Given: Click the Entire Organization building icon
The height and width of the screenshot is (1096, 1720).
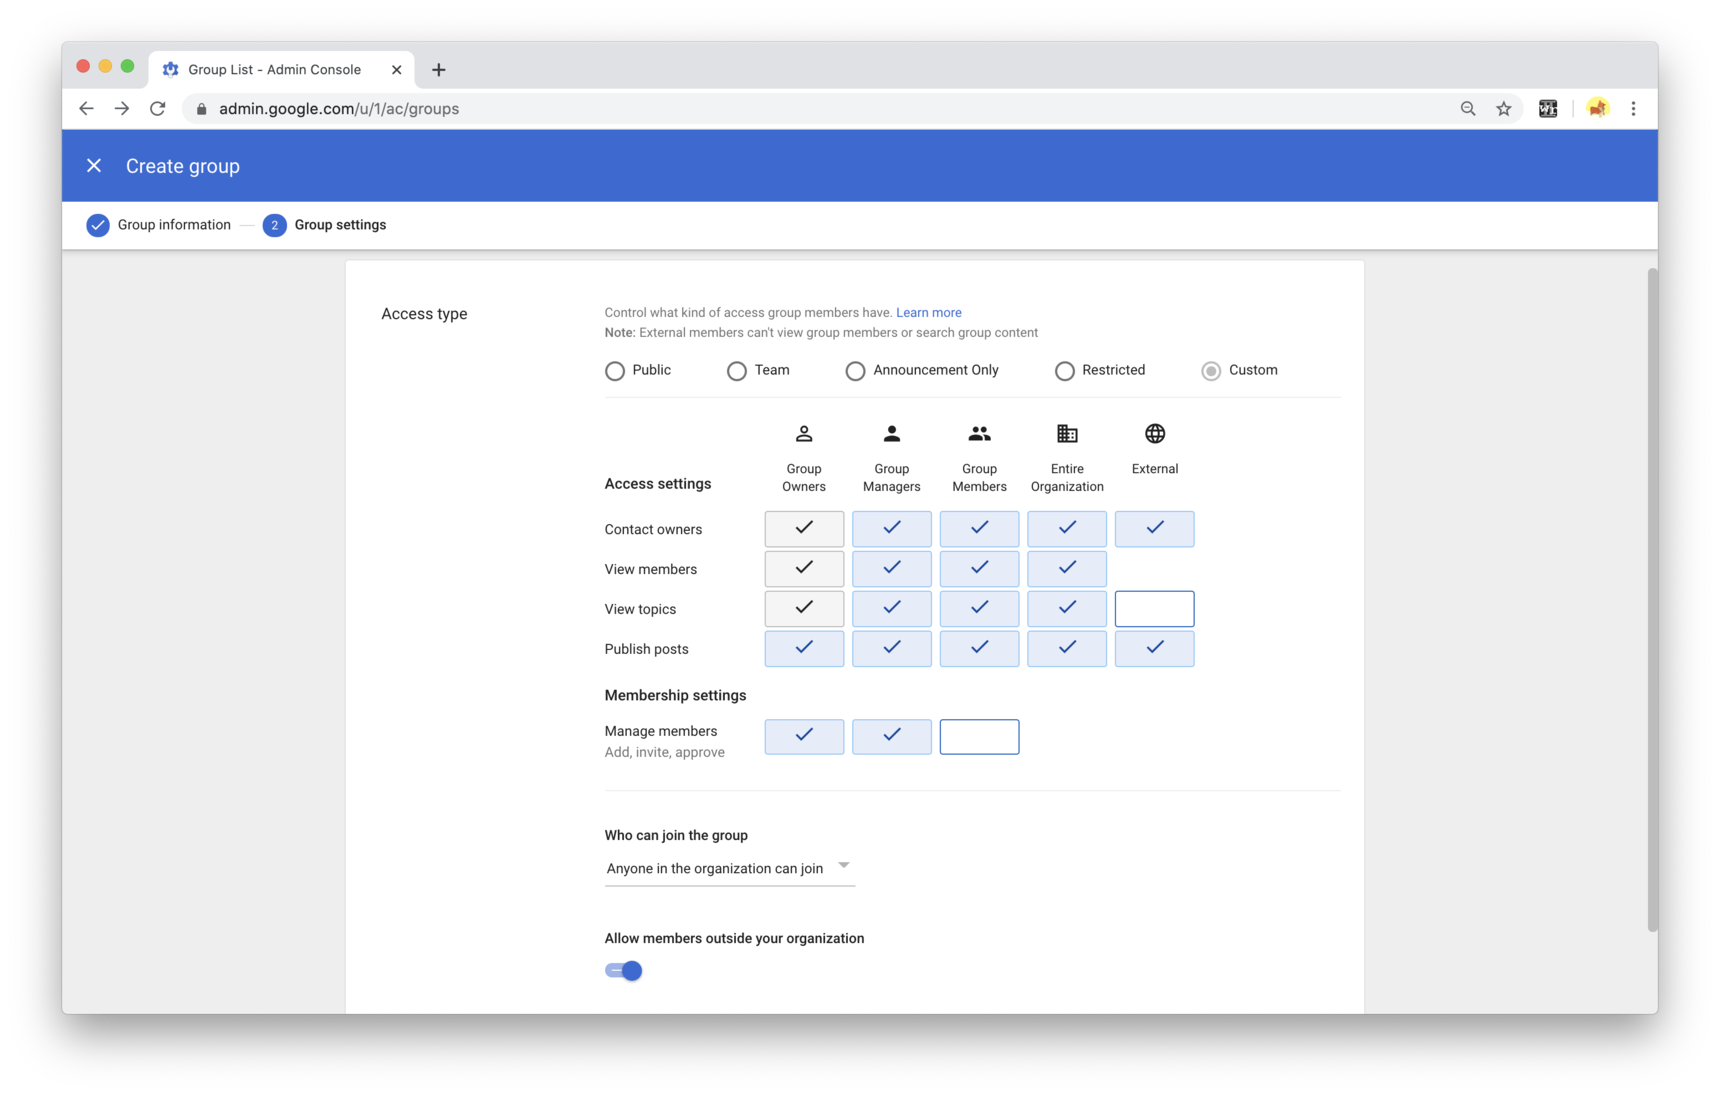Looking at the screenshot, I should pos(1067,434).
